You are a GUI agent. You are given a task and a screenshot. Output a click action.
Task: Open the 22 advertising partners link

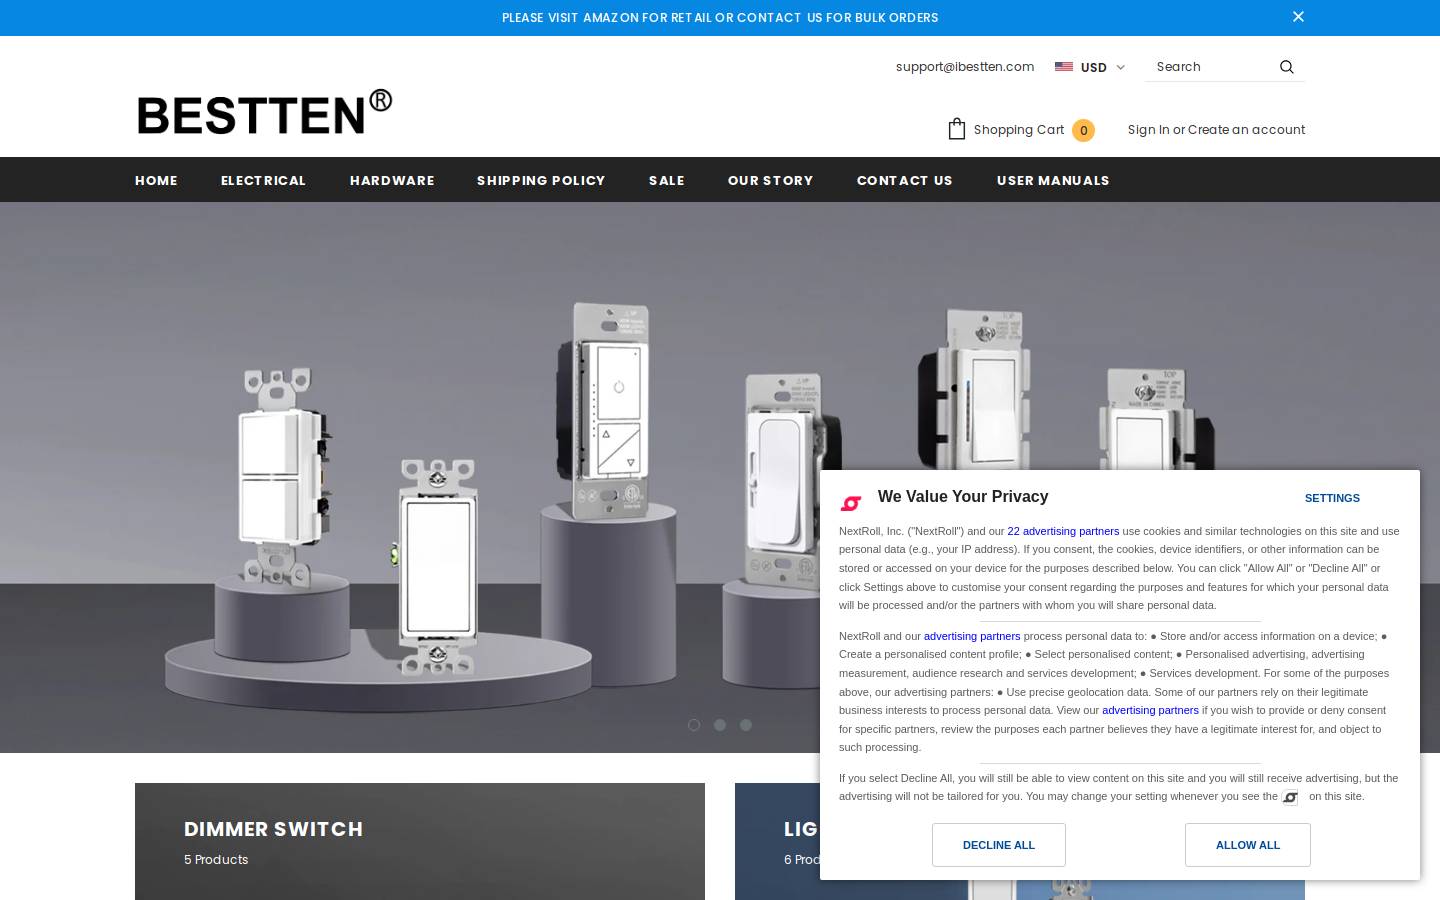pos(1063,531)
